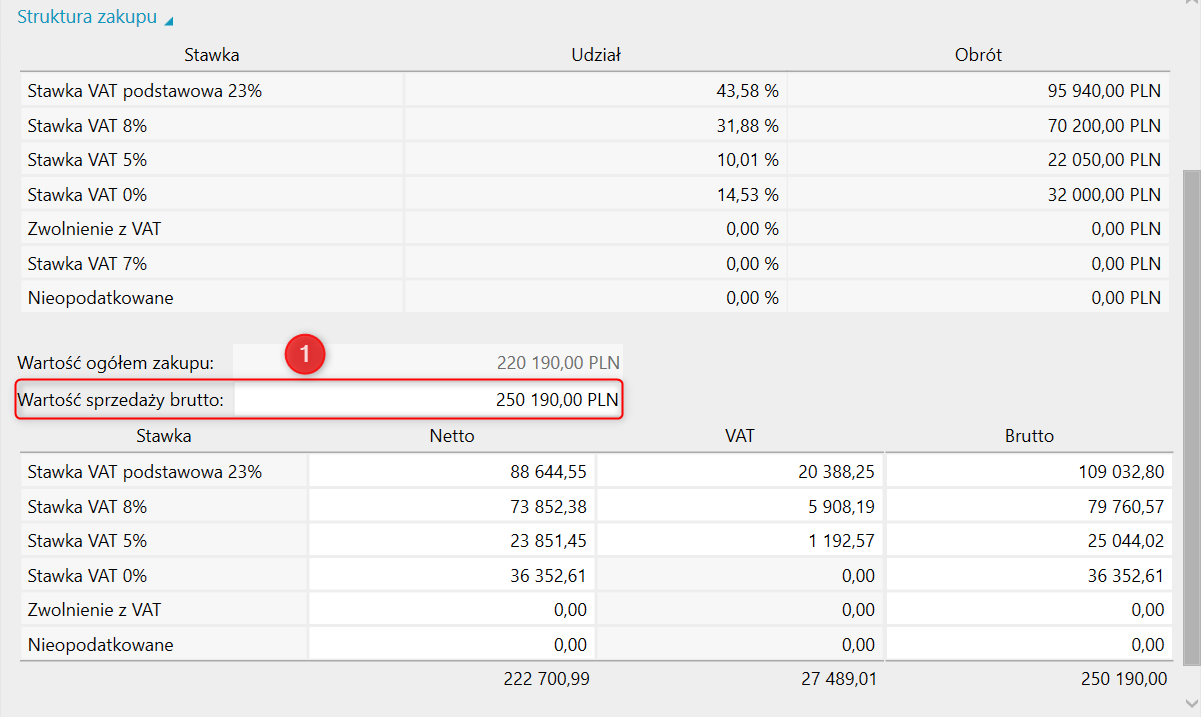Click Stawka VAT podstawowa 23% in lower table
Image resolution: width=1201 pixels, height=717 pixels.
pyautogui.click(x=164, y=472)
